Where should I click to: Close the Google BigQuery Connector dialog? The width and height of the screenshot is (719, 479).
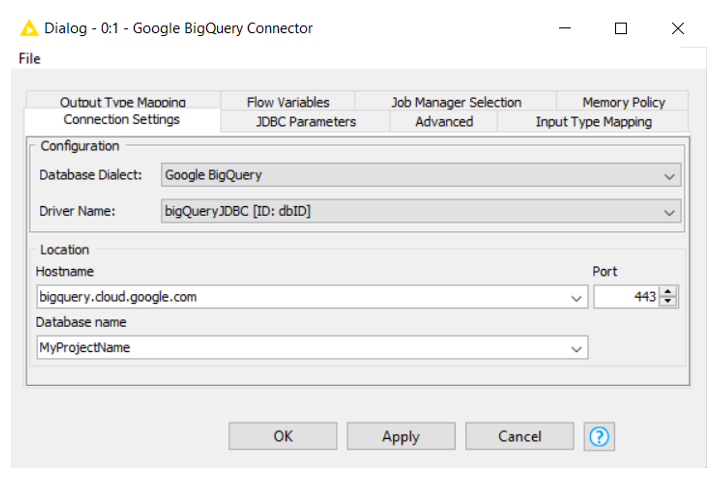click(x=678, y=28)
